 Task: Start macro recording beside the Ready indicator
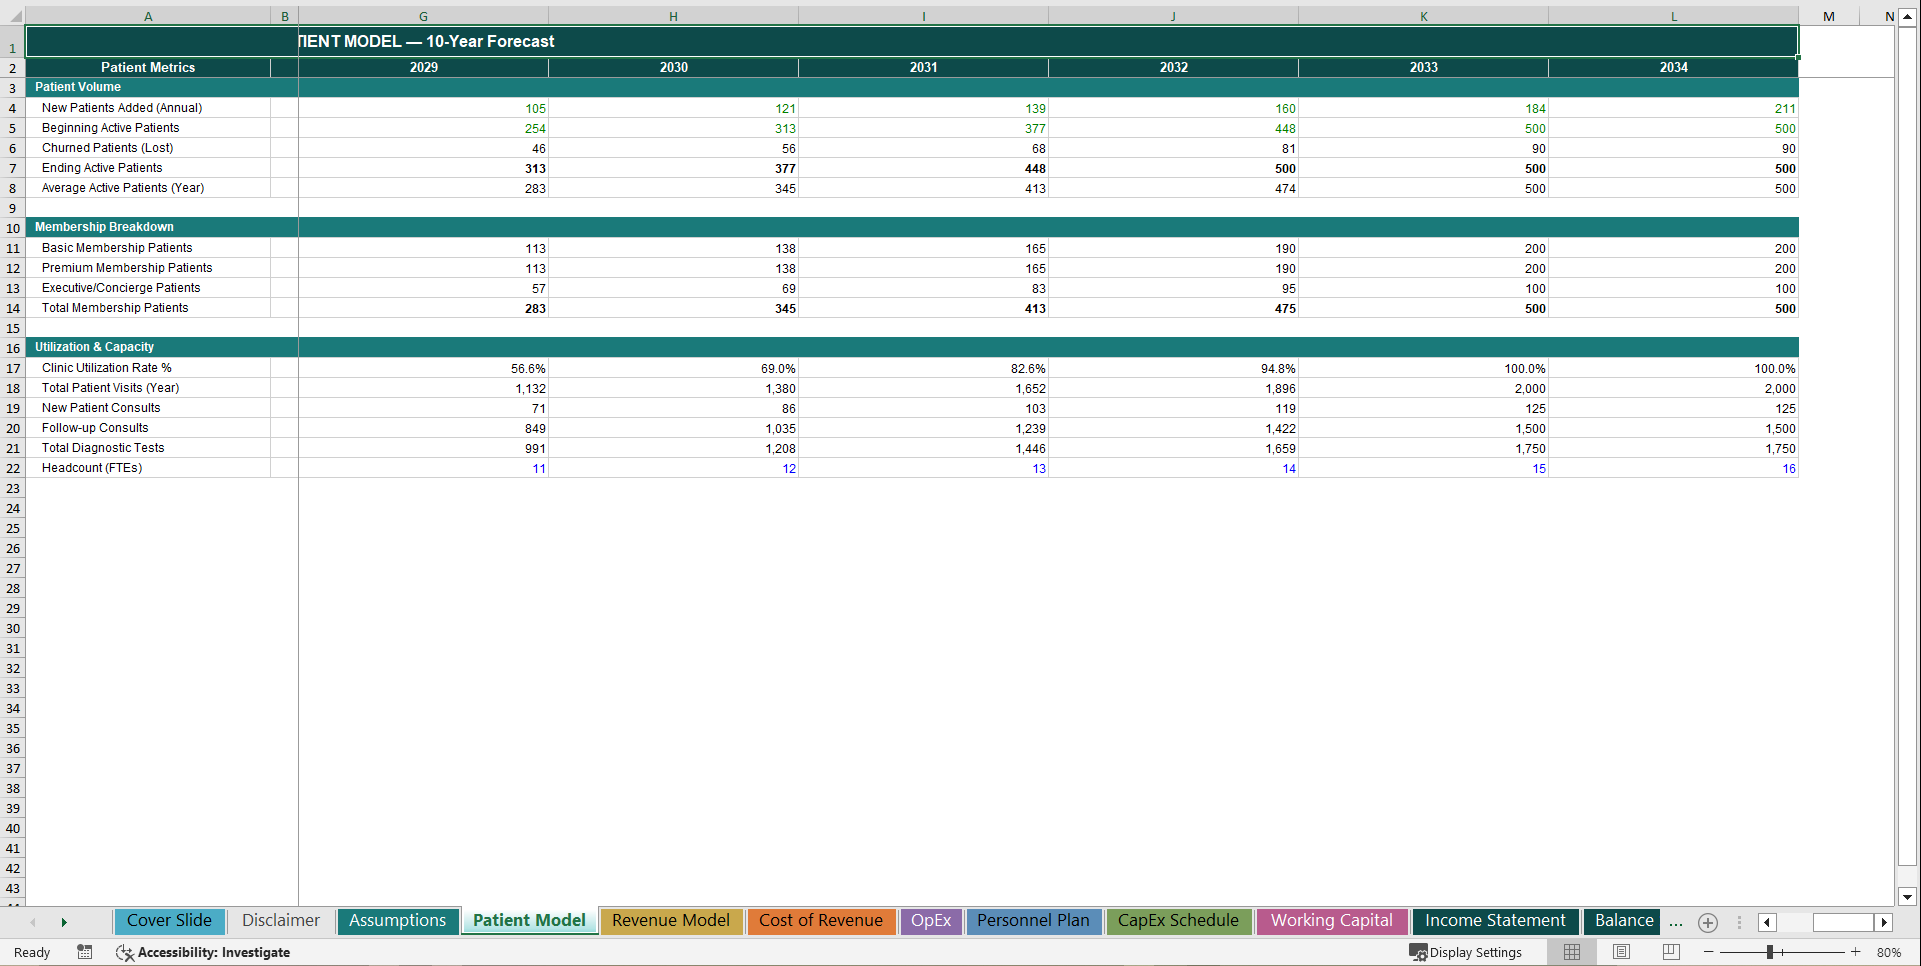(x=85, y=952)
